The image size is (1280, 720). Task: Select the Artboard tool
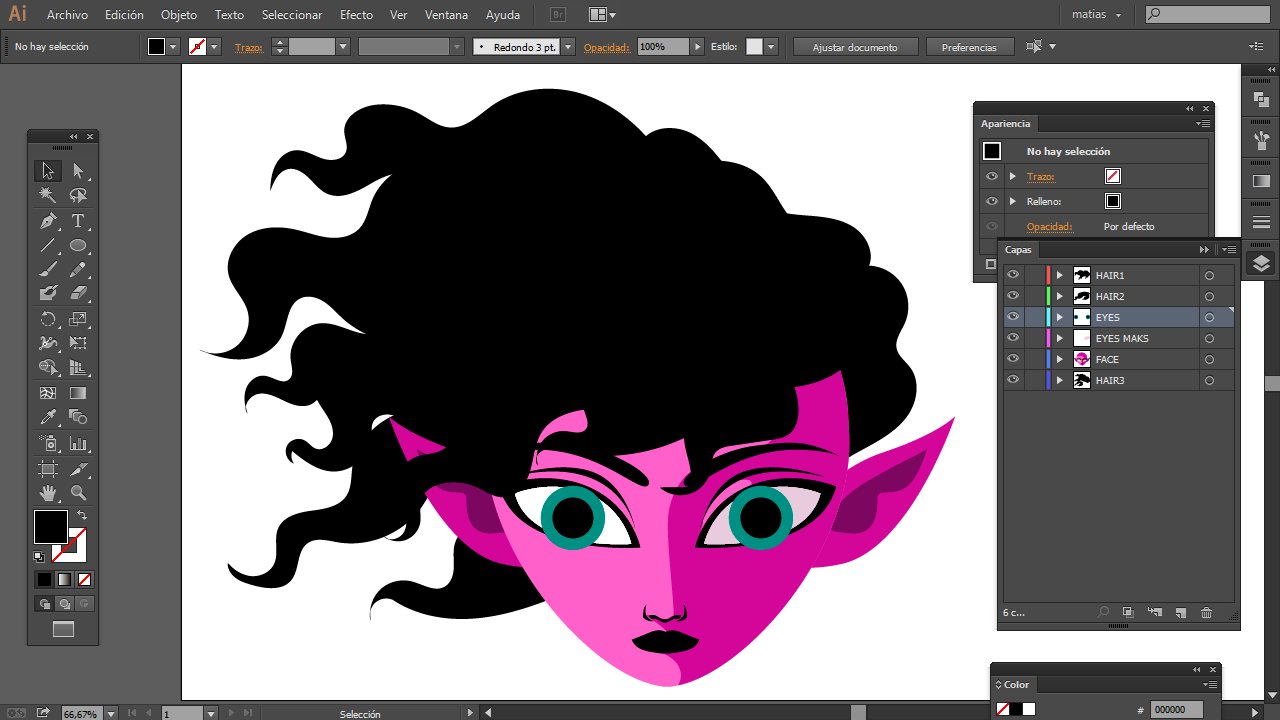(x=48, y=469)
